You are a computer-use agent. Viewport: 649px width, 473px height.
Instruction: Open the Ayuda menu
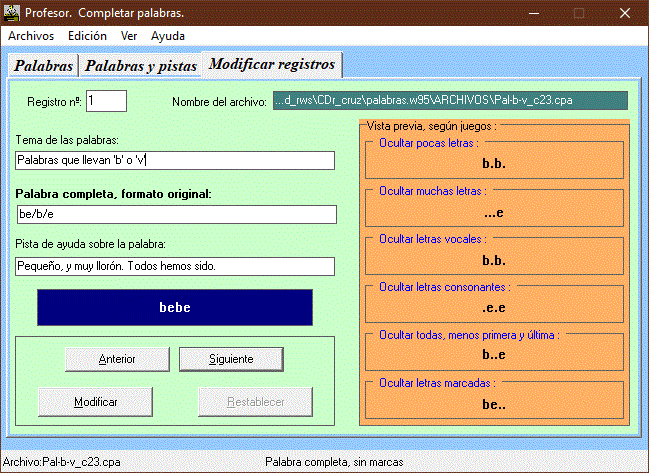(x=168, y=36)
